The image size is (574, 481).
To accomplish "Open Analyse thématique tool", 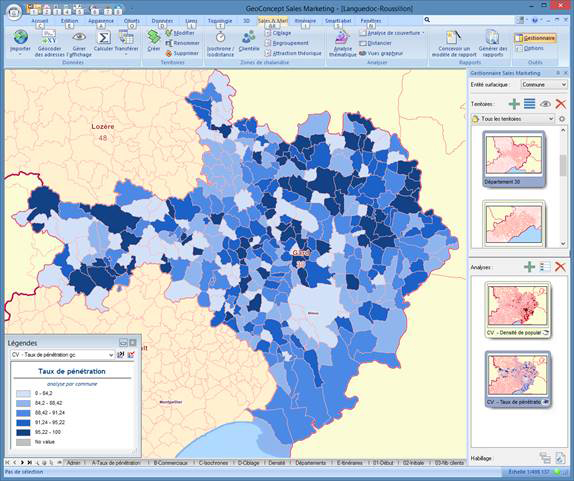I will [x=343, y=44].
